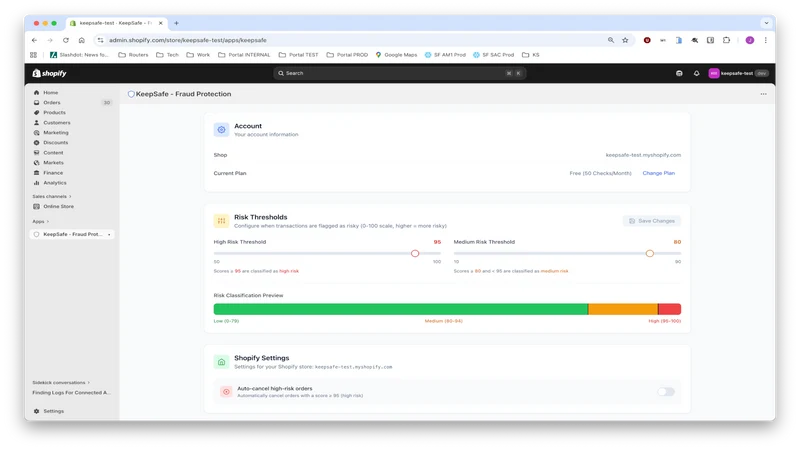This screenshot has width=800, height=450.
Task: Reload the page in the browser toolbar
Action: pyautogui.click(x=66, y=40)
